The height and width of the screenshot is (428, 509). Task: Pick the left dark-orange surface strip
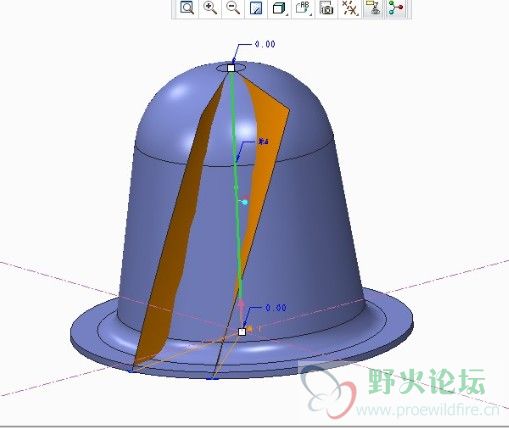click(x=180, y=233)
